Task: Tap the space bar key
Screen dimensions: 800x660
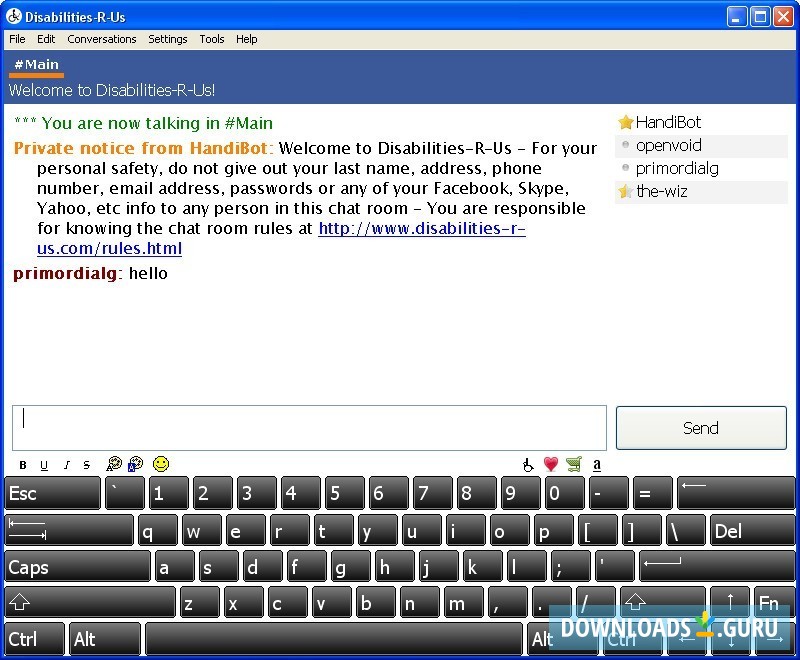Action: click(334, 639)
